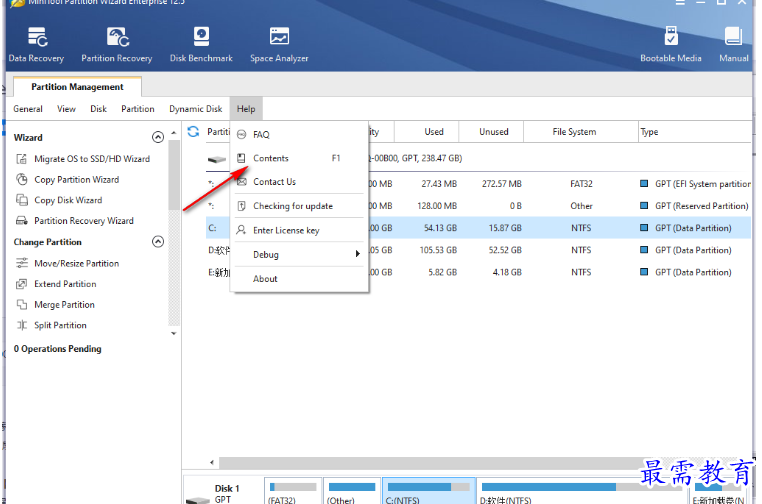Choose FAQ from Help menu

pos(299,135)
